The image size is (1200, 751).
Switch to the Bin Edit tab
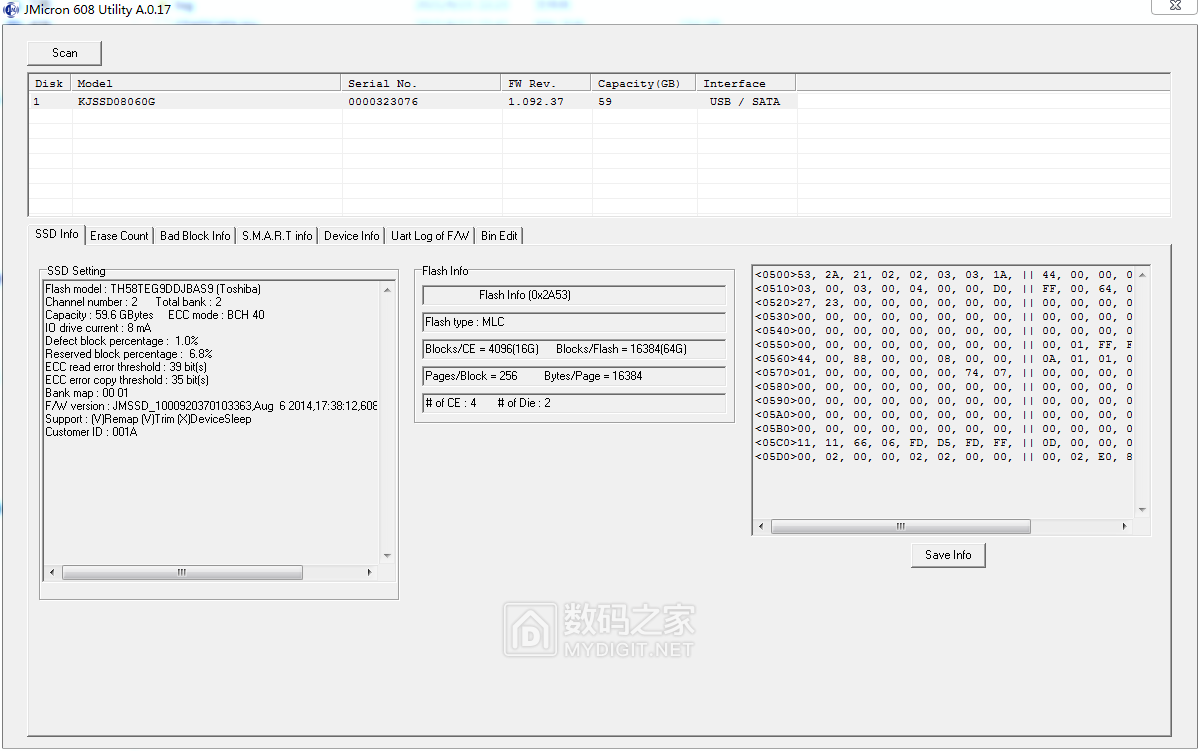coord(499,236)
